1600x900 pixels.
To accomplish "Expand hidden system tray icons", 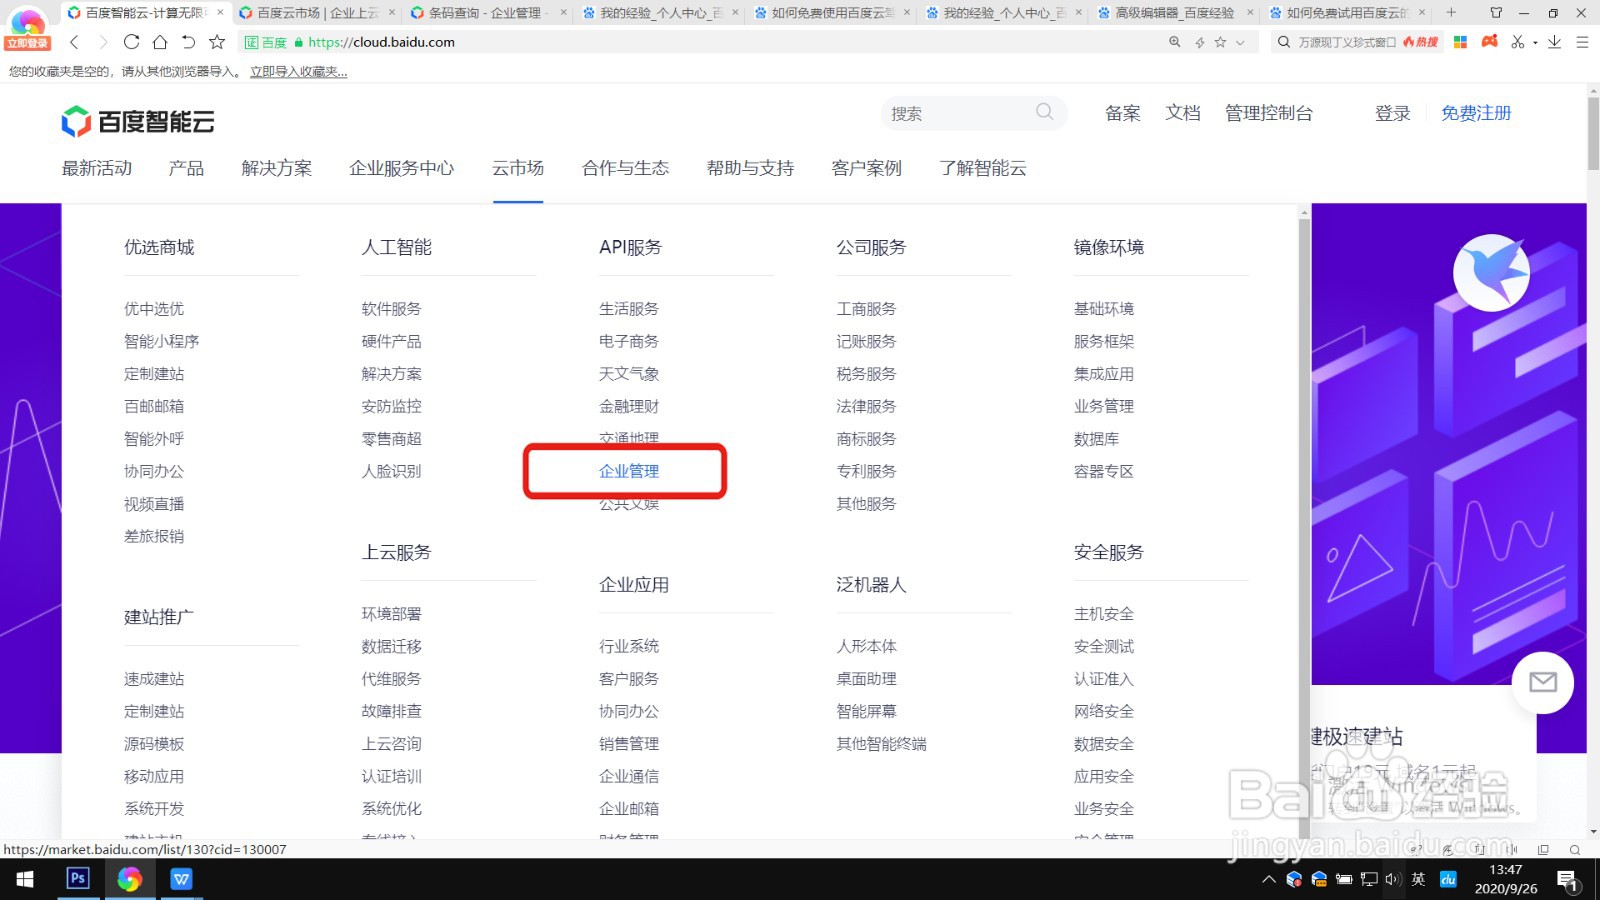I will tap(1267, 881).
